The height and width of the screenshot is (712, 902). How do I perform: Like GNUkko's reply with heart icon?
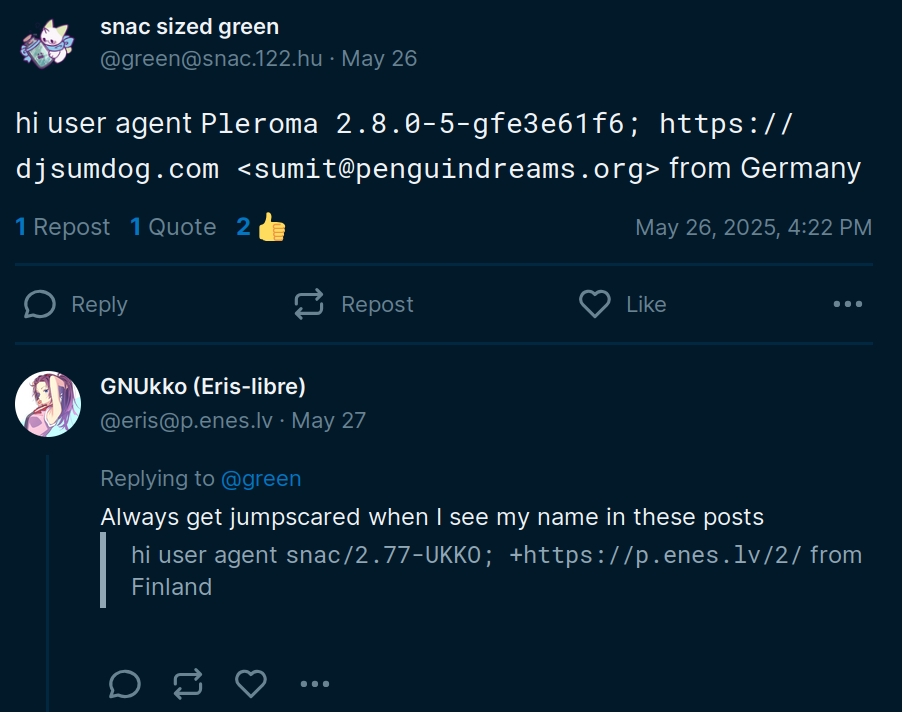point(251,684)
